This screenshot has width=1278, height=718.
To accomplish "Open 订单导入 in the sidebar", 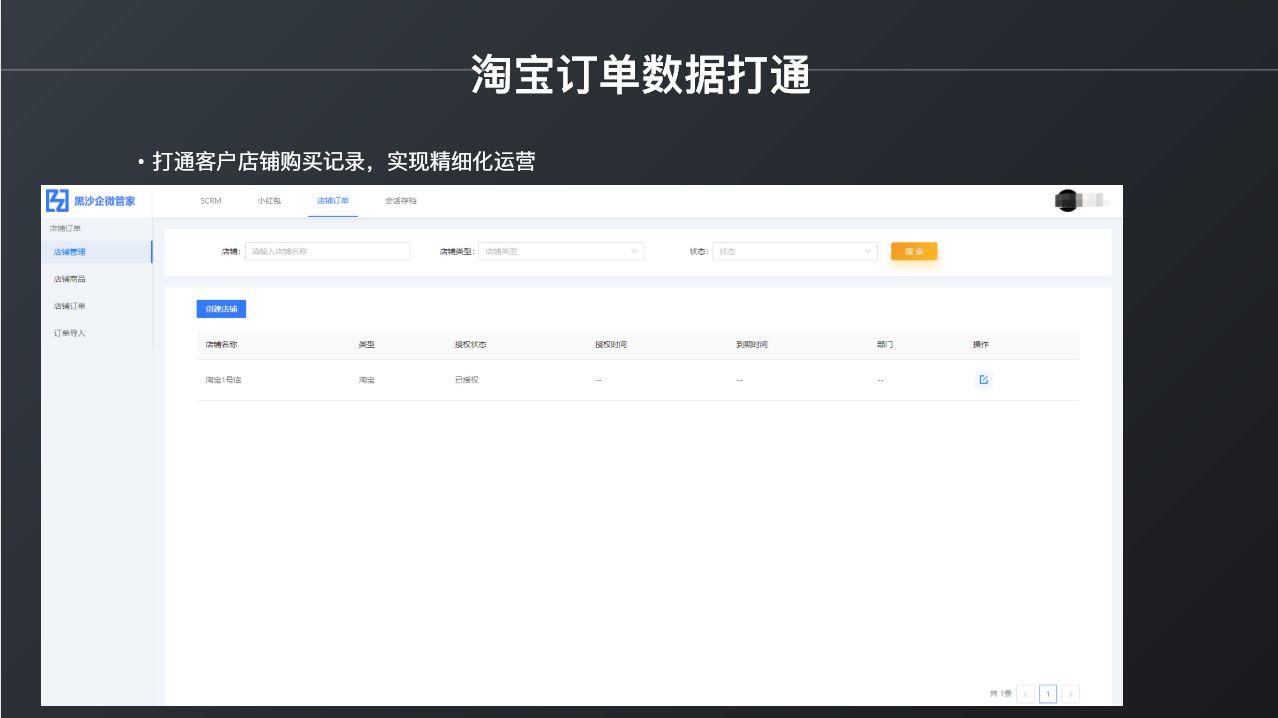I will tap(70, 333).
